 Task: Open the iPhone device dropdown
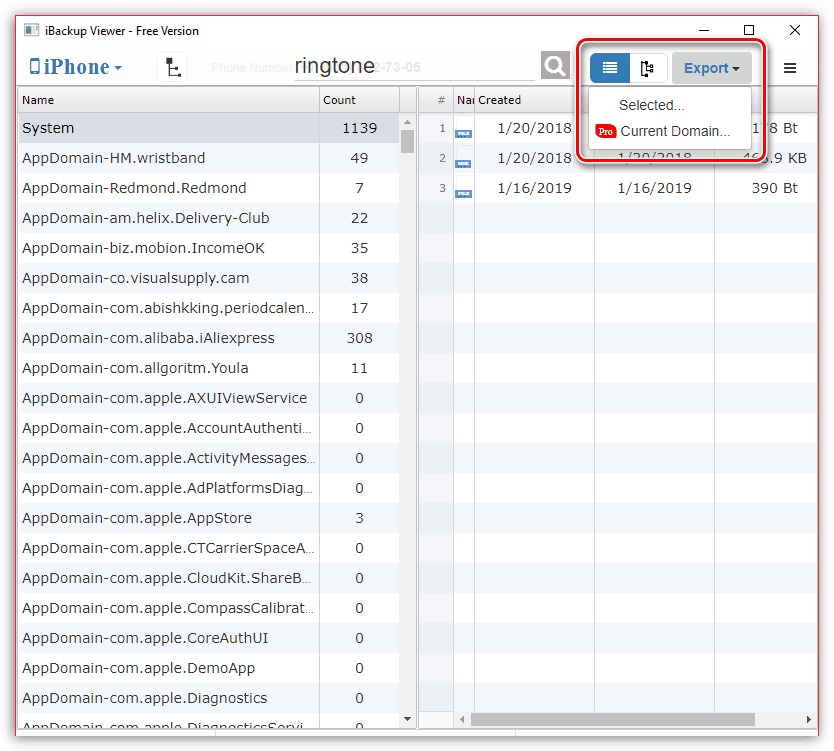(x=76, y=67)
